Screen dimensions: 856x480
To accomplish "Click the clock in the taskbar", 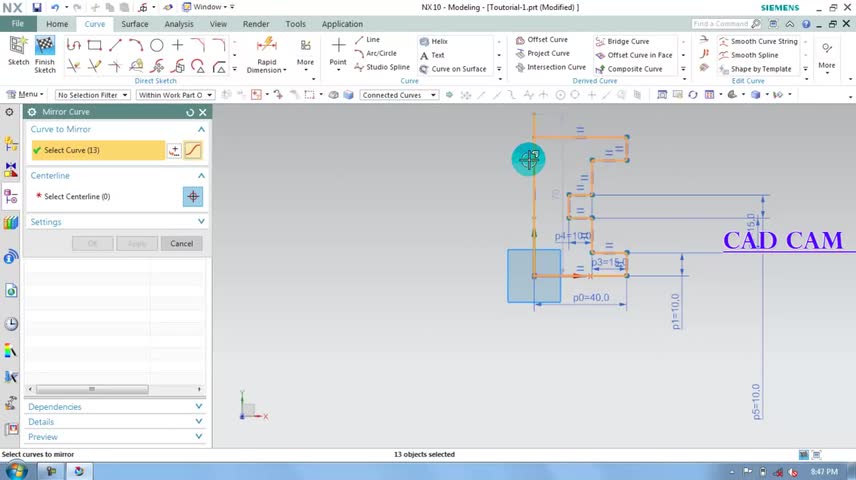I will point(824,471).
